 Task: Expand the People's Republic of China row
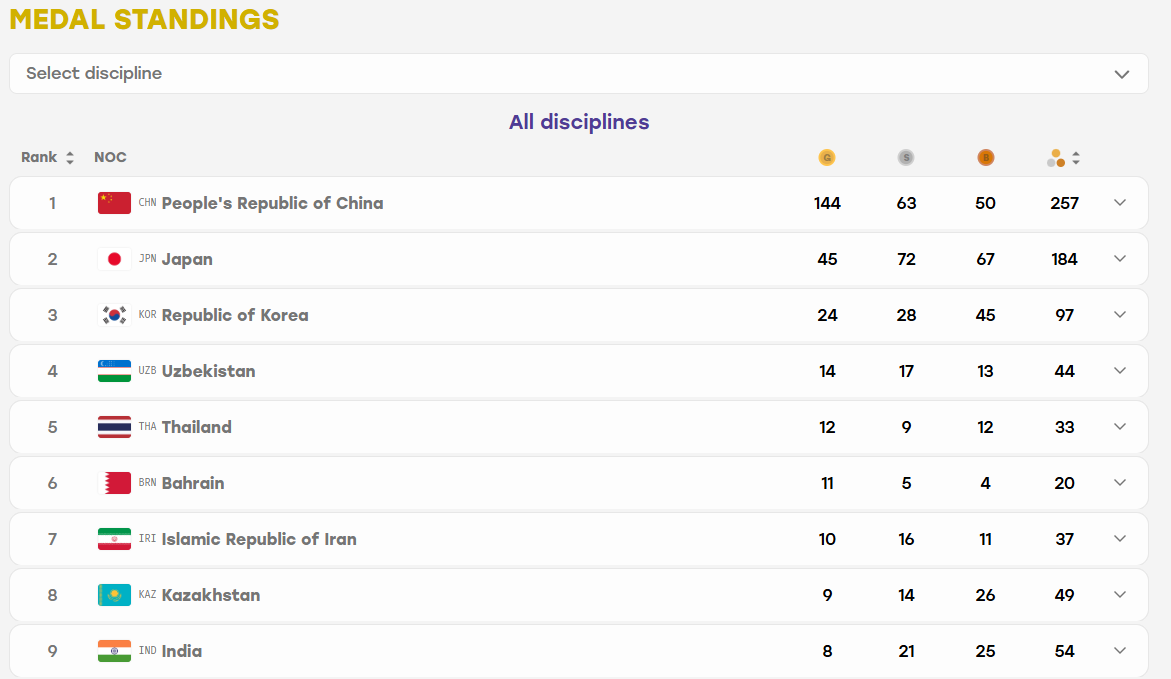(1119, 203)
